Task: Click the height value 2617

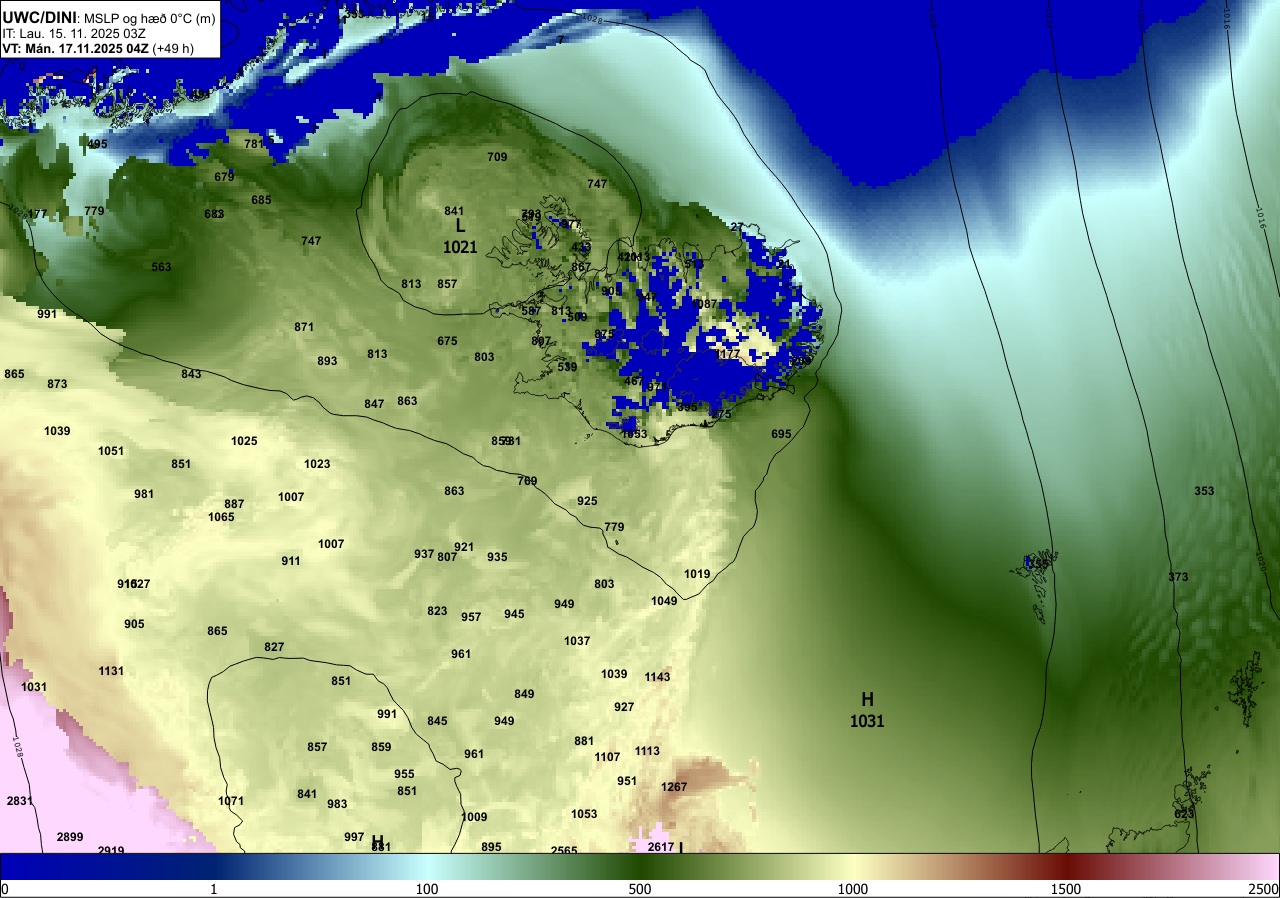Action: (660, 847)
